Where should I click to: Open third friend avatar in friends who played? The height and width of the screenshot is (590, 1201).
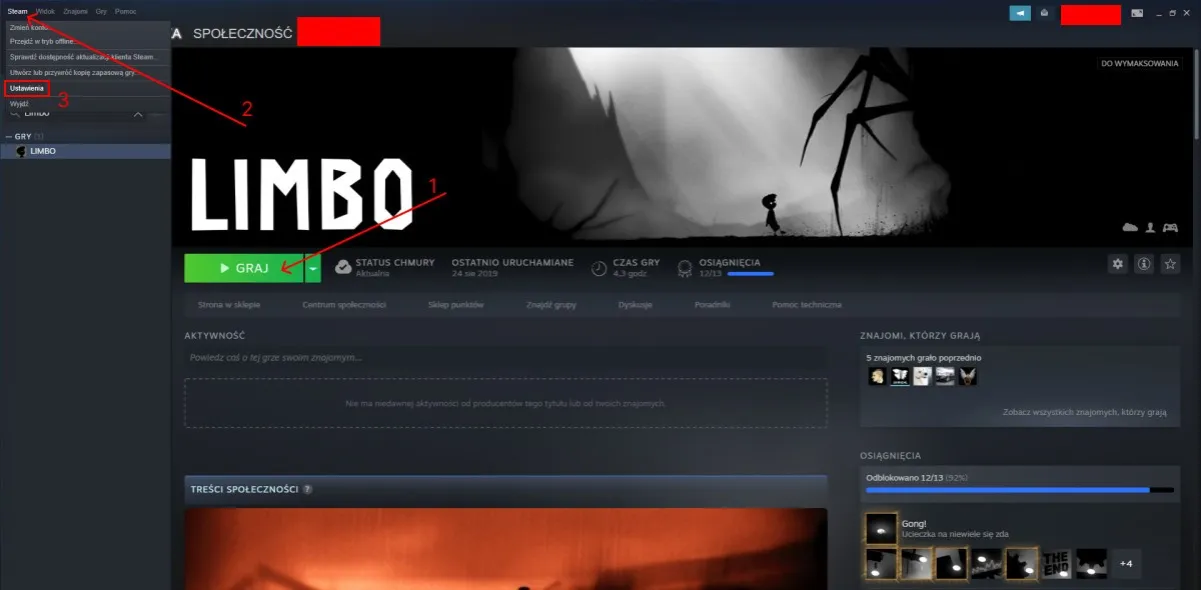[922, 376]
